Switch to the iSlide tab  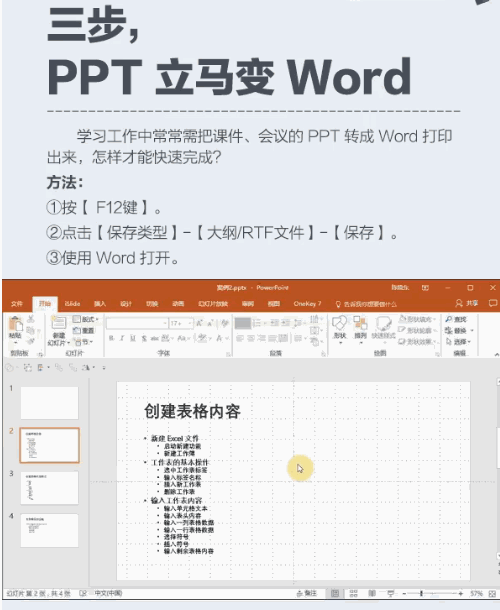[x=72, y=303]
